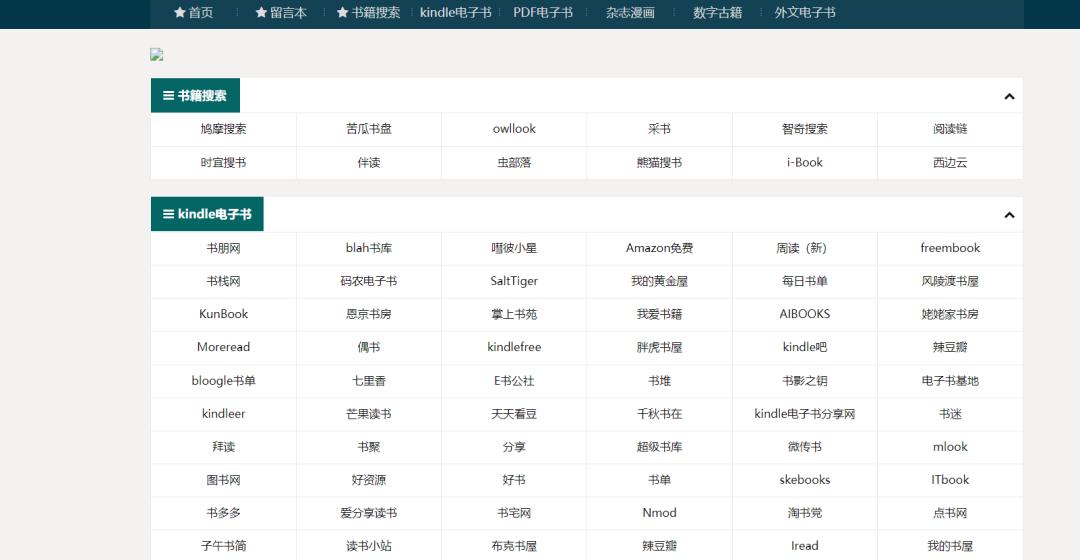Screen dimensions: 1080x560
Task: Open the 智奇搜索 link
Action: 804,129
